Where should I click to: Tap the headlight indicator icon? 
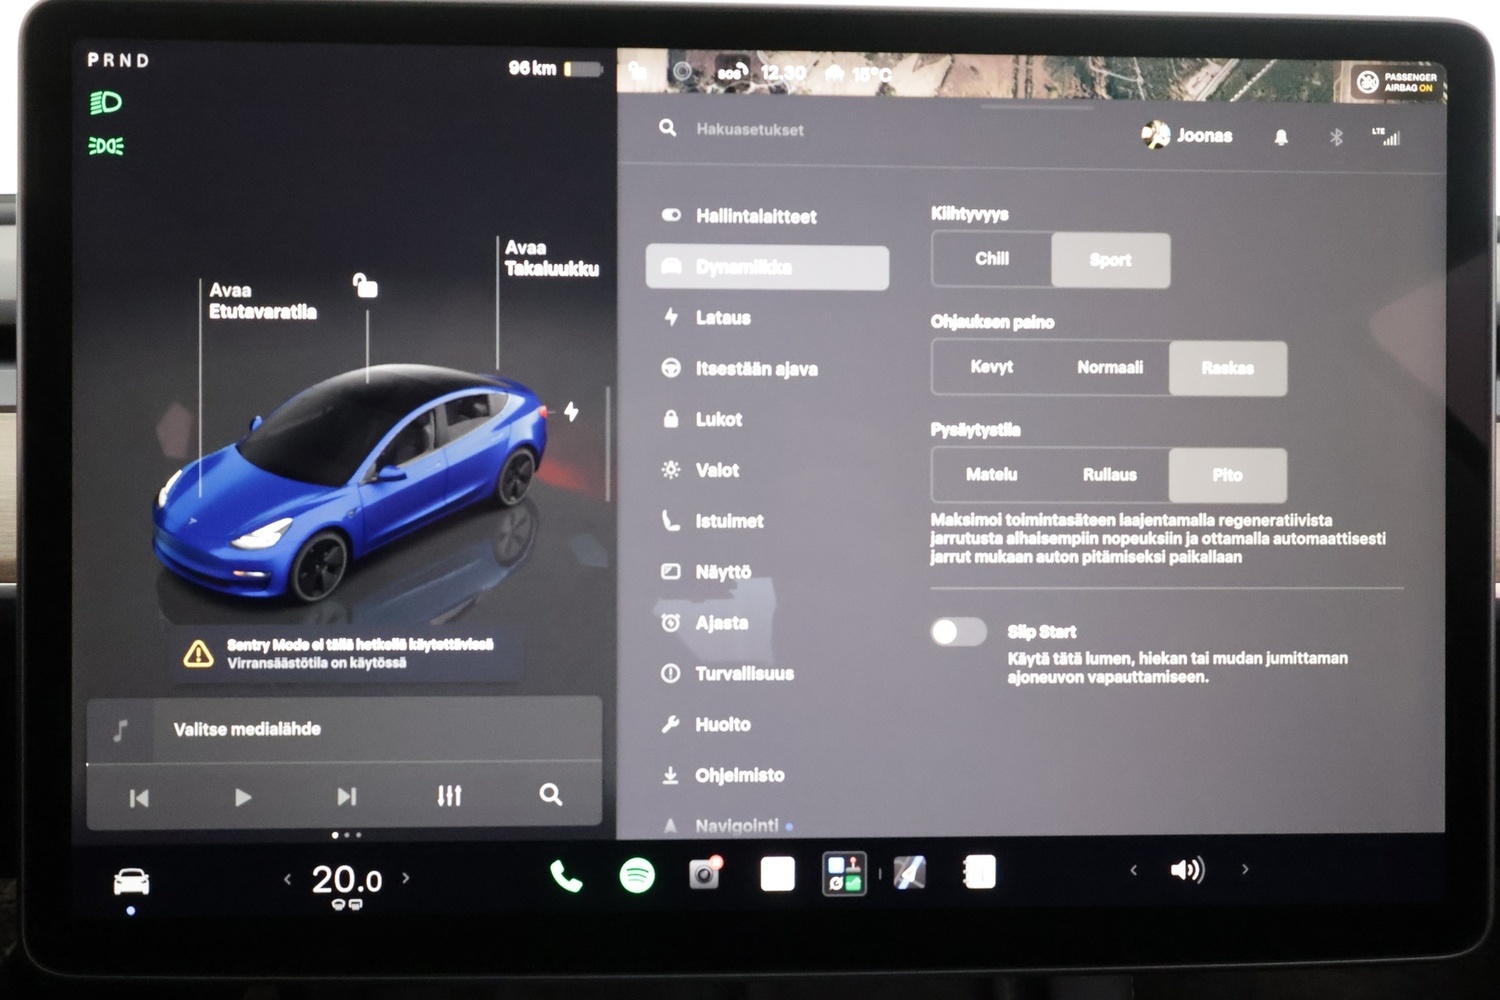[105, 102]
